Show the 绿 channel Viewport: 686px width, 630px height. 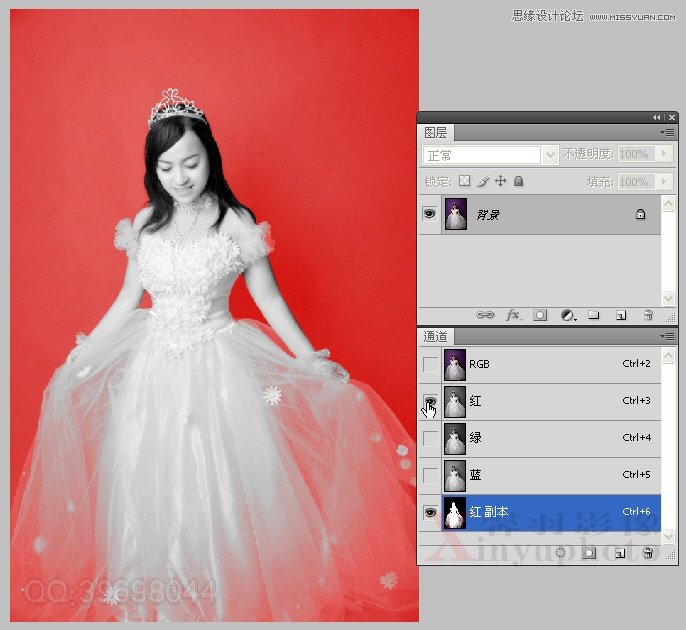point(430,438)
